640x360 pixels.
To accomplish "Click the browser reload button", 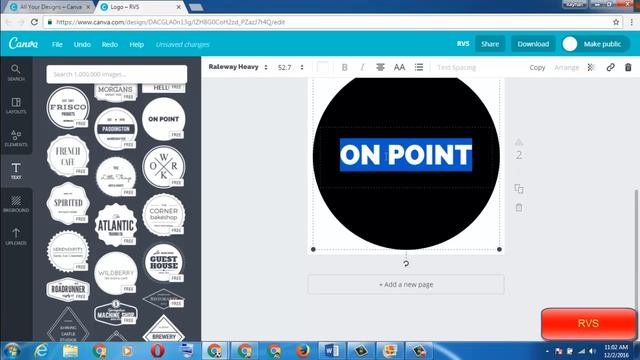I will 34,22.
